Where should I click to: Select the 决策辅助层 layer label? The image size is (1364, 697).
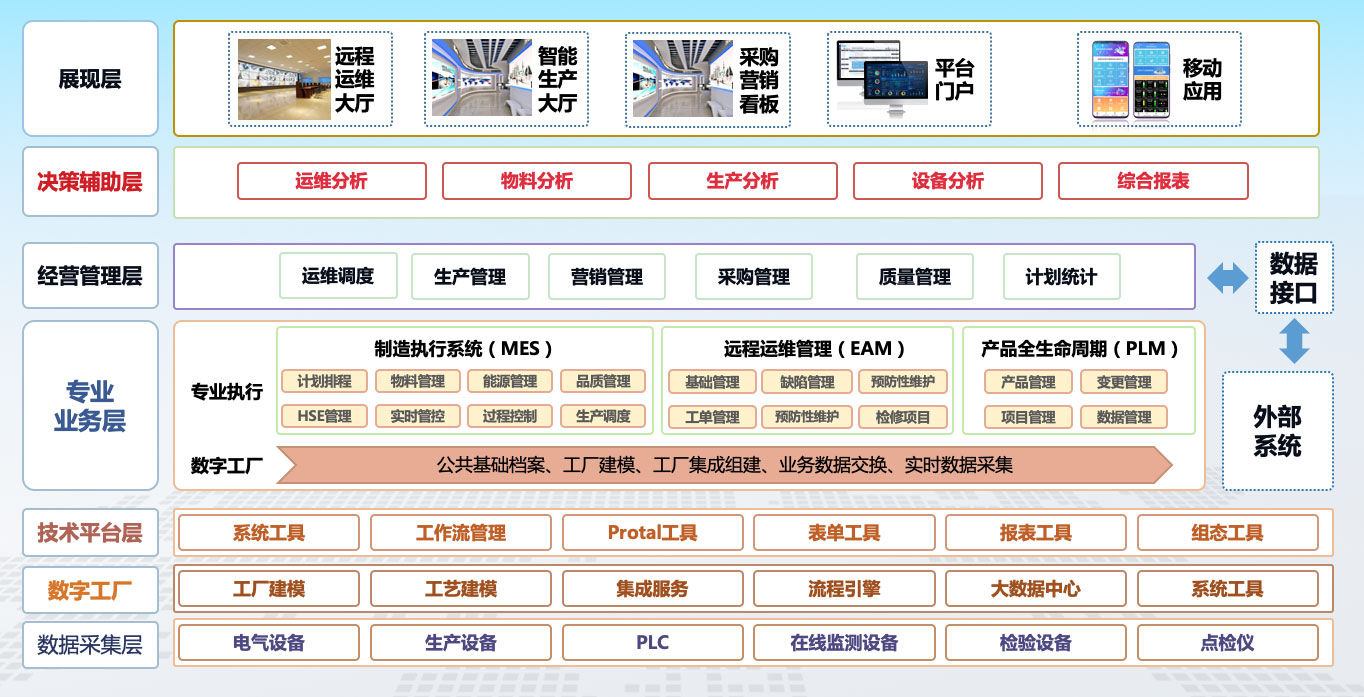click(90, 182)
